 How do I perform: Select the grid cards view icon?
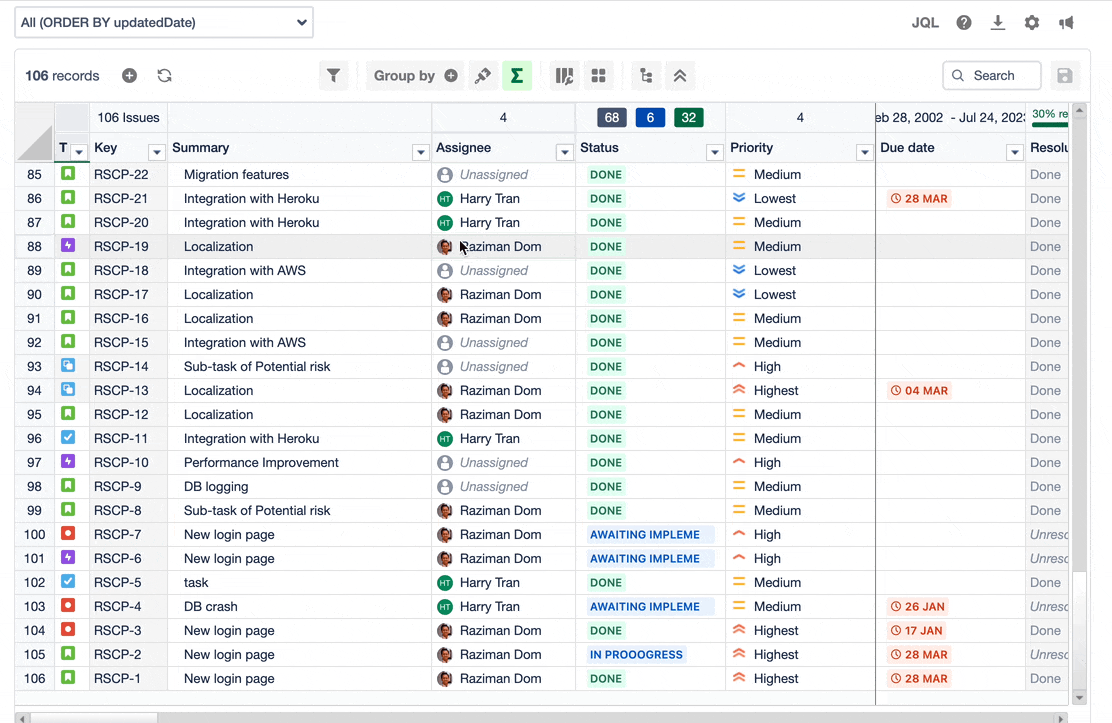click(598, 75)
